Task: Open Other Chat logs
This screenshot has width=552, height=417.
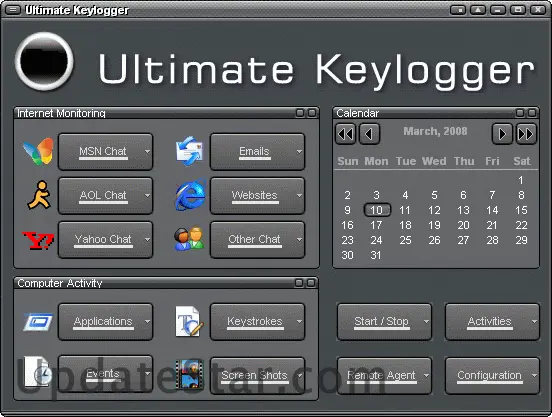Action: (x=257, y=240)
